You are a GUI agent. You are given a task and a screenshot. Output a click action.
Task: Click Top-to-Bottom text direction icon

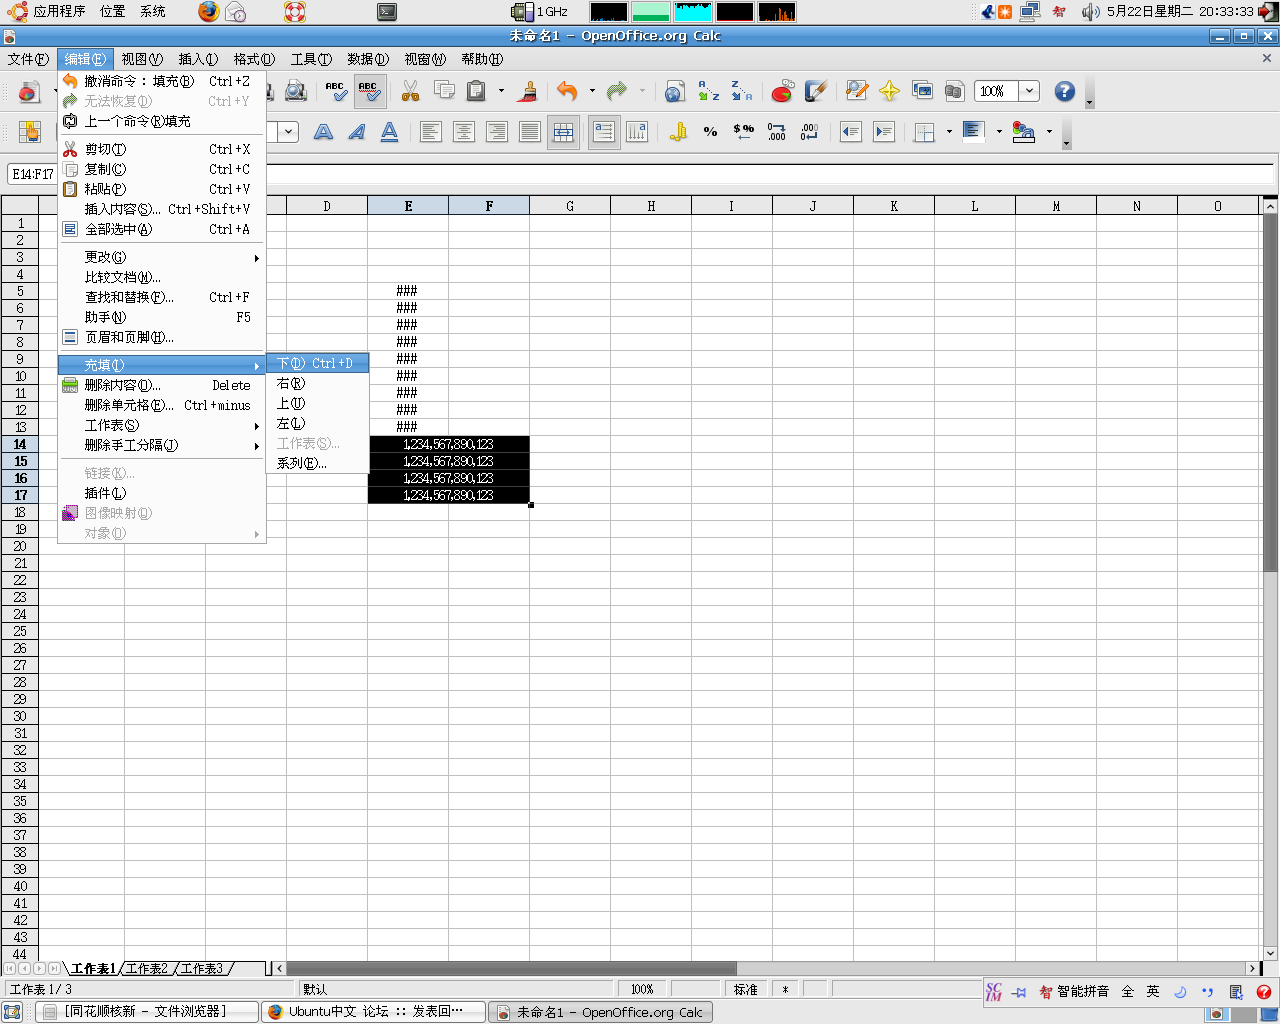pyautogui.click(x=637, y=132)
